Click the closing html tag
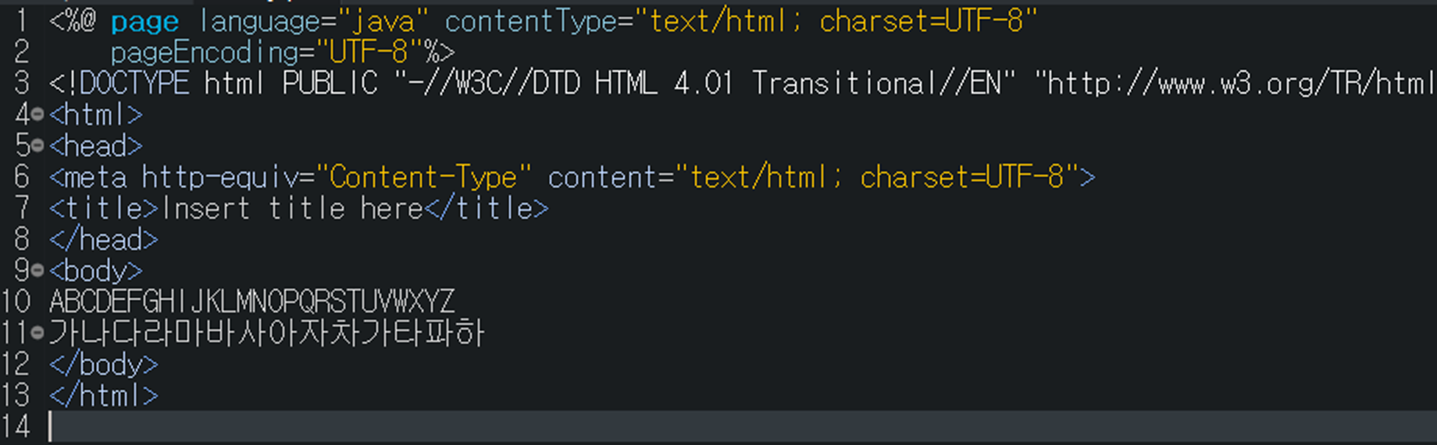The image size is (1437, 445). pyautogui.click(x=103, y=395)
